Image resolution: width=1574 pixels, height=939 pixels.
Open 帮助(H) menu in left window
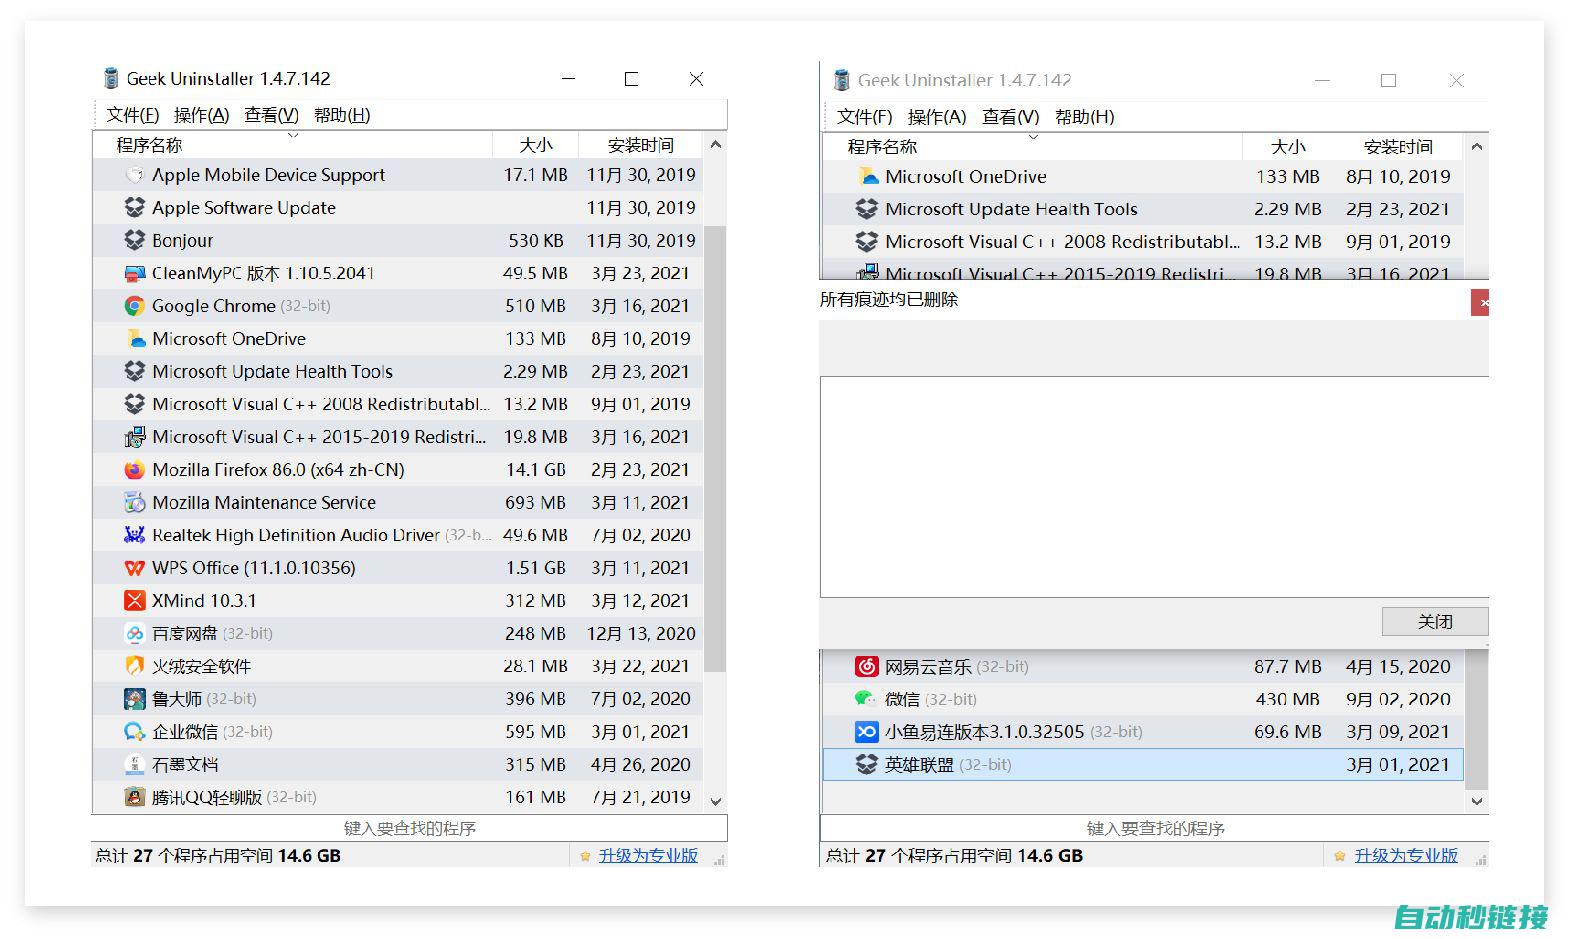pos(342,115)
